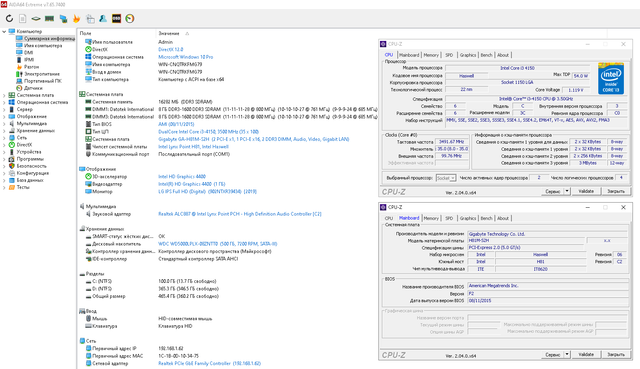Open Gigabyte GA-H81M-S2H motherboard link
This screenshot has width=640, height=369.
(x=253, y=139)
